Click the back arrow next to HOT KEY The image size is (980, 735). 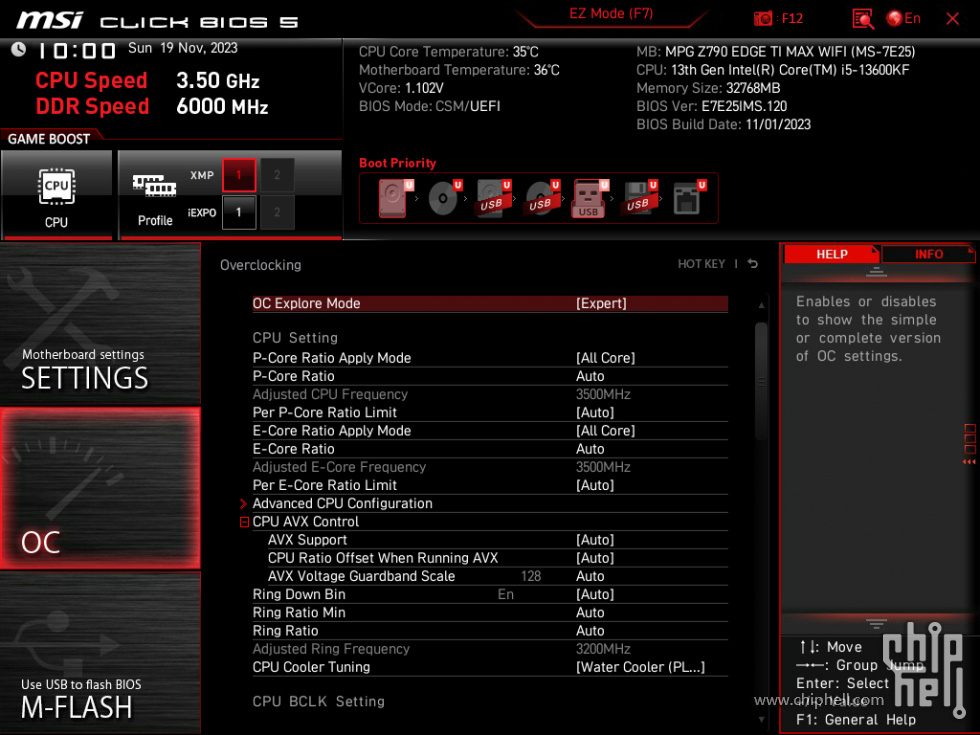point(753,264)
